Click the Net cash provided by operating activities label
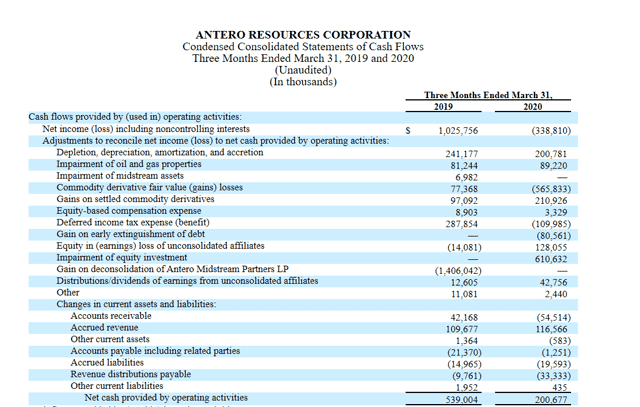Image resolution: width=640 pixels, height=407 pixels. pyautogui.click(x=166, y=397)
